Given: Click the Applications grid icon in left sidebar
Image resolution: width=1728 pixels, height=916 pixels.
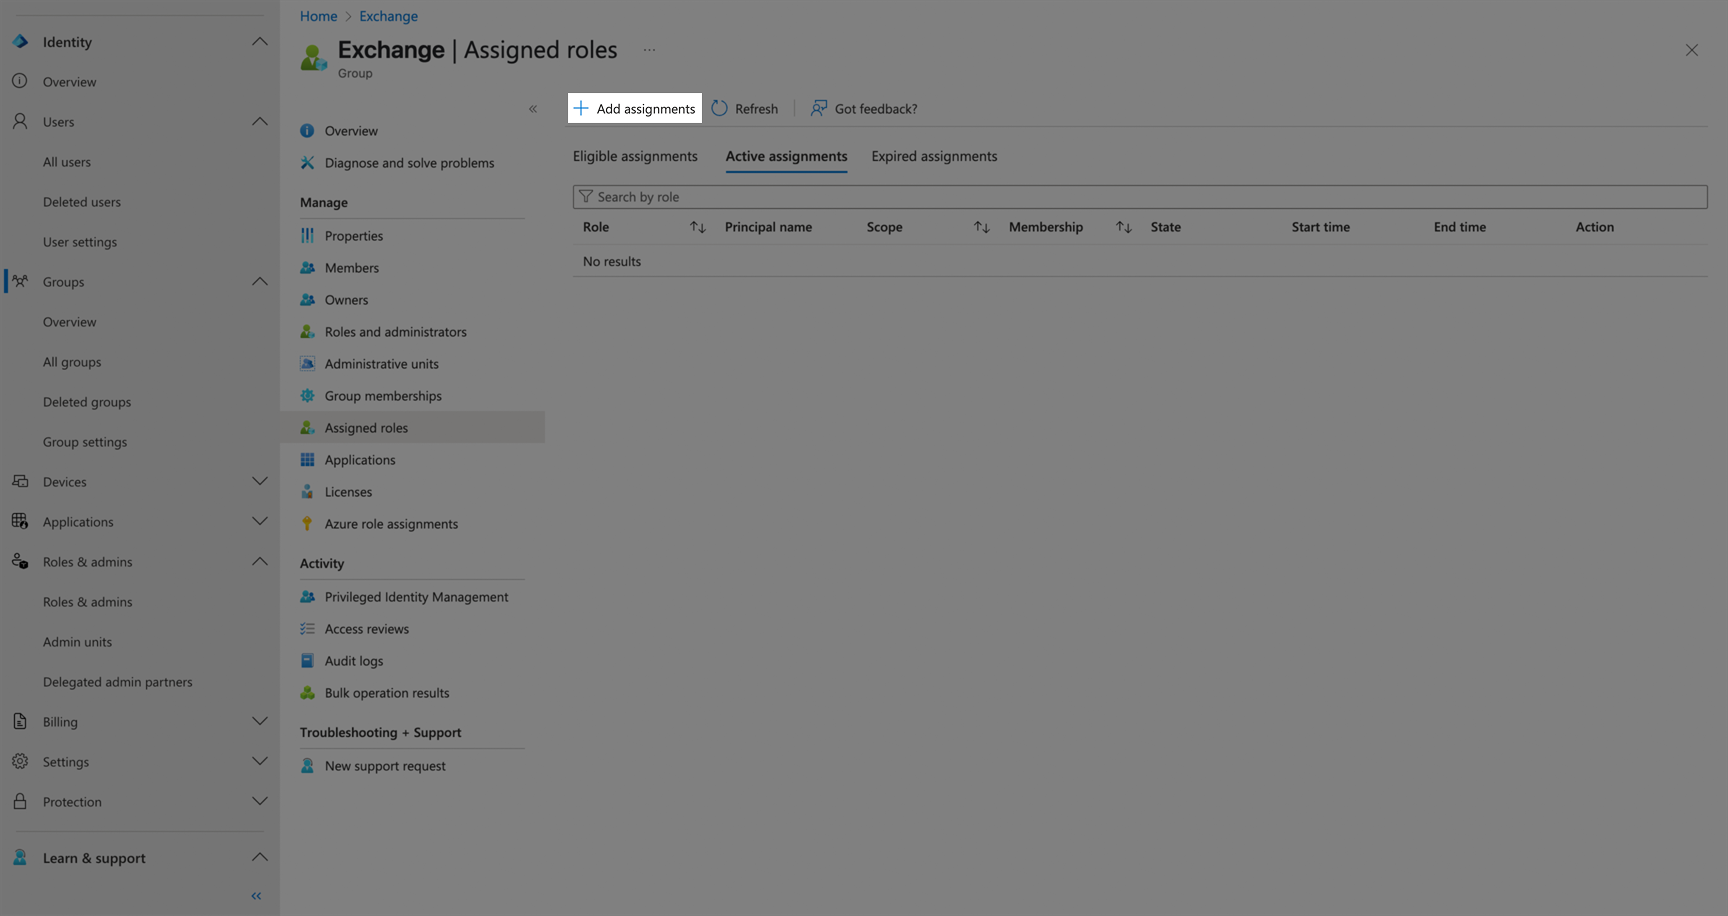Looking at the screenshot, I should (20, 521).
